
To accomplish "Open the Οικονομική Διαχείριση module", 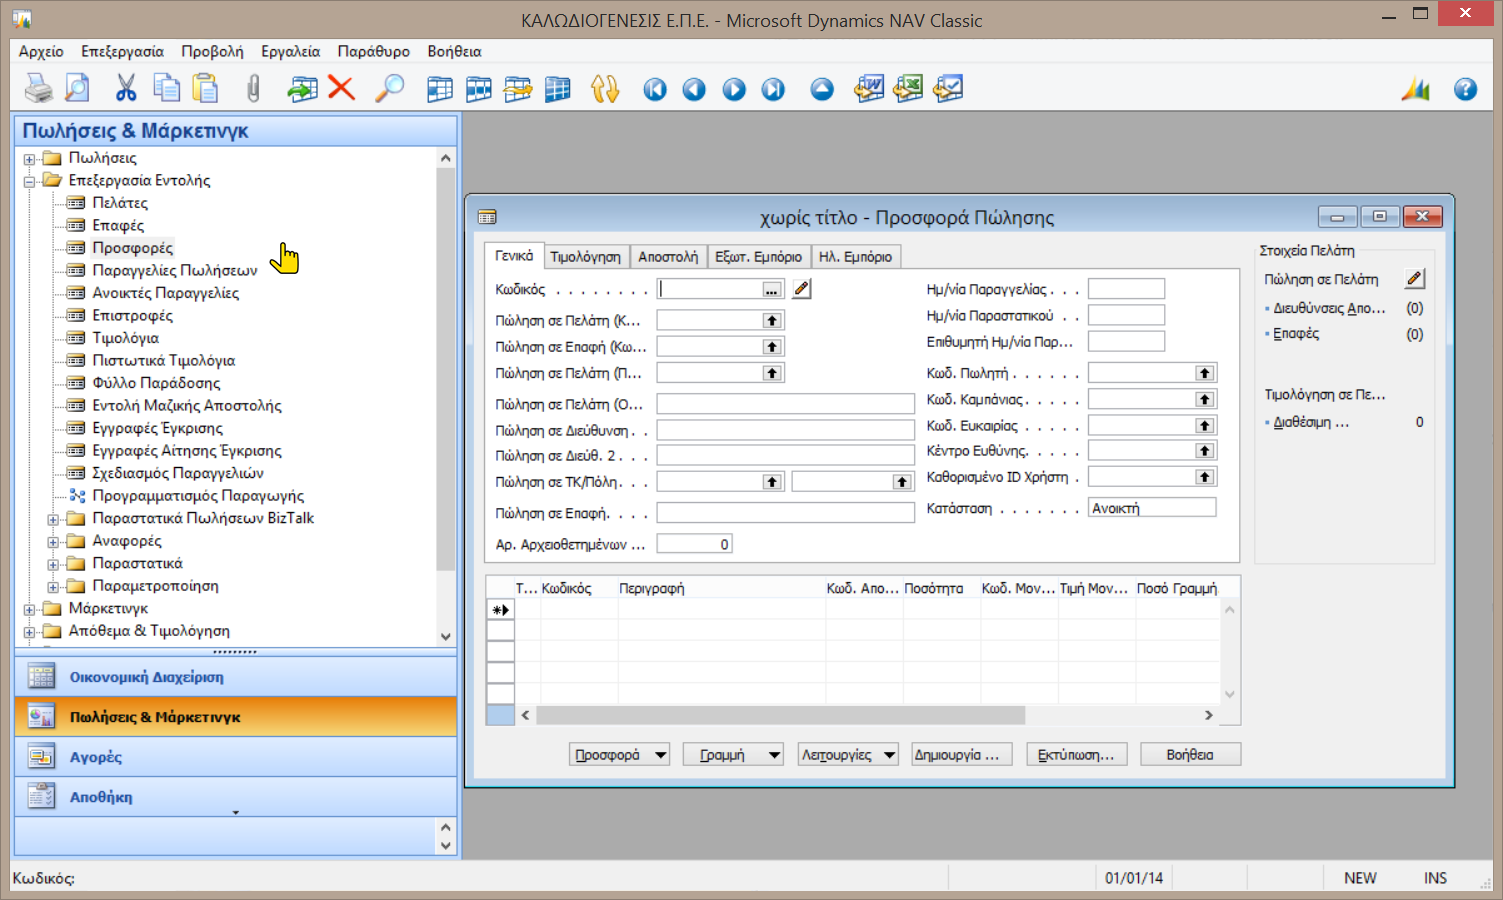I will tap(236, 677).
